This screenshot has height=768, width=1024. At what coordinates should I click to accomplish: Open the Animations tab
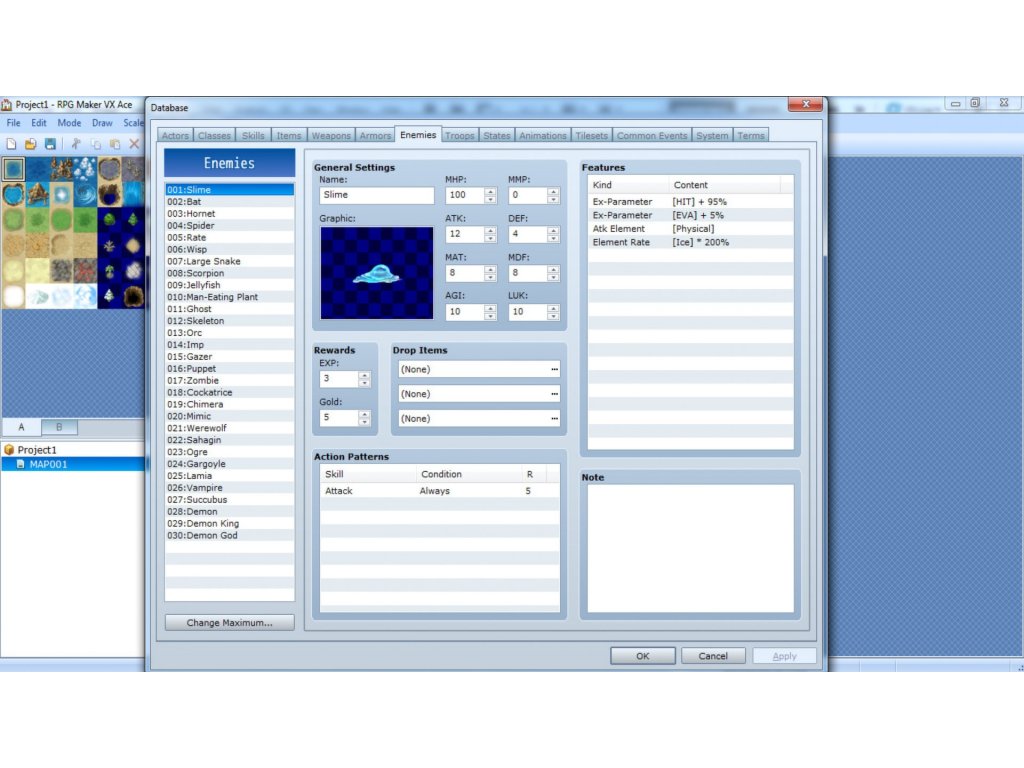click(x=543, y=136)
